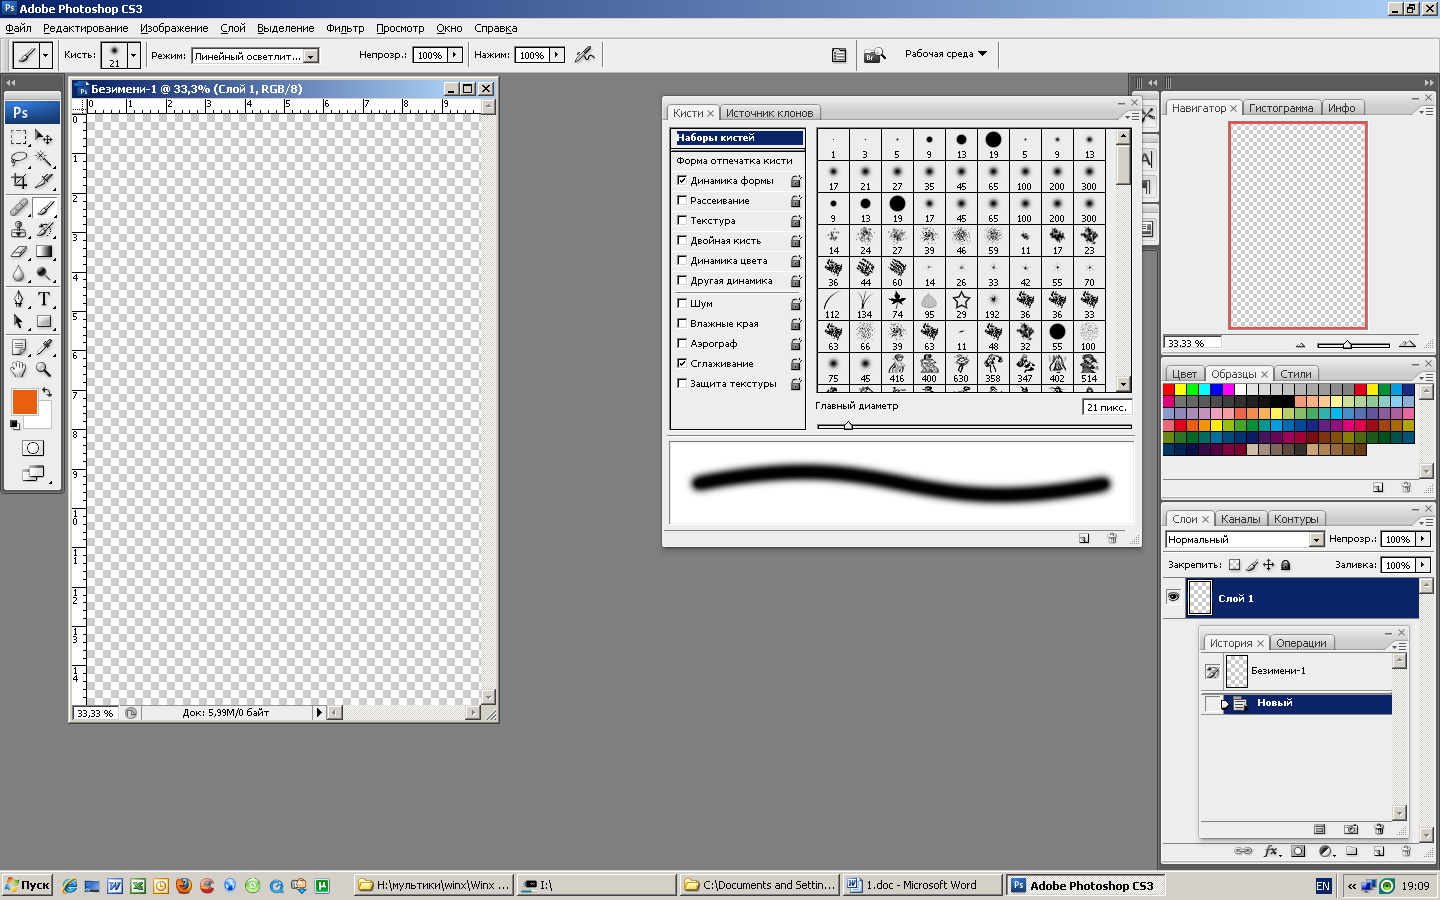Viewport: 1440px width, 900px height.
Task: Select the Magic Wand tool
Action: (x=44, y=159)
